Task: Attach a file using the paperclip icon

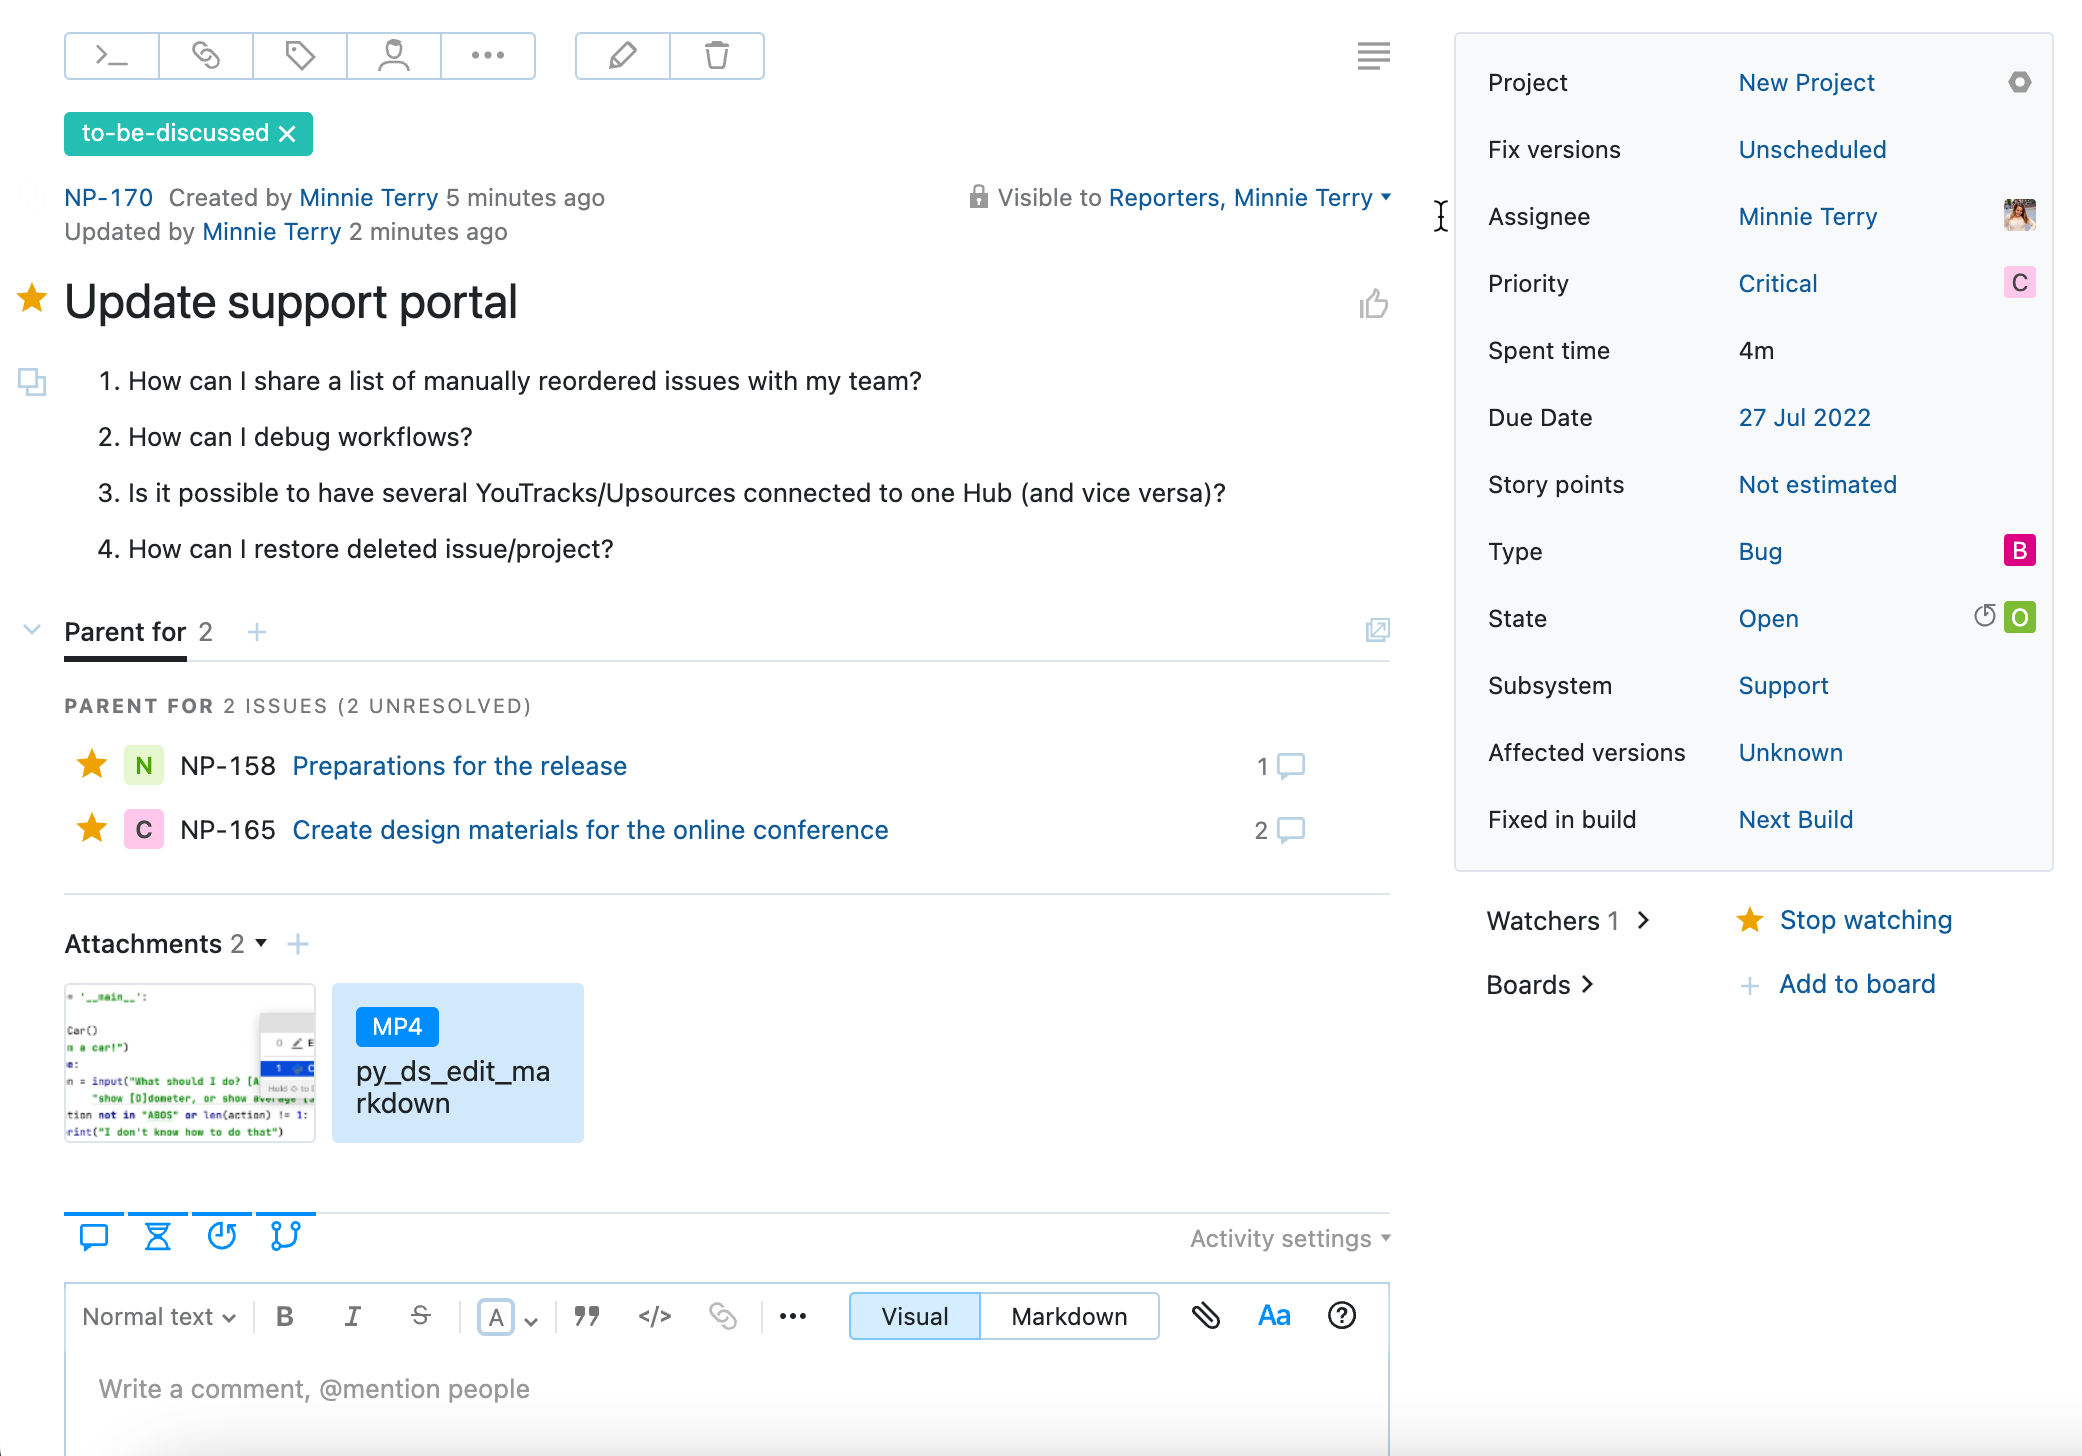Action: click(1206, 1316)
